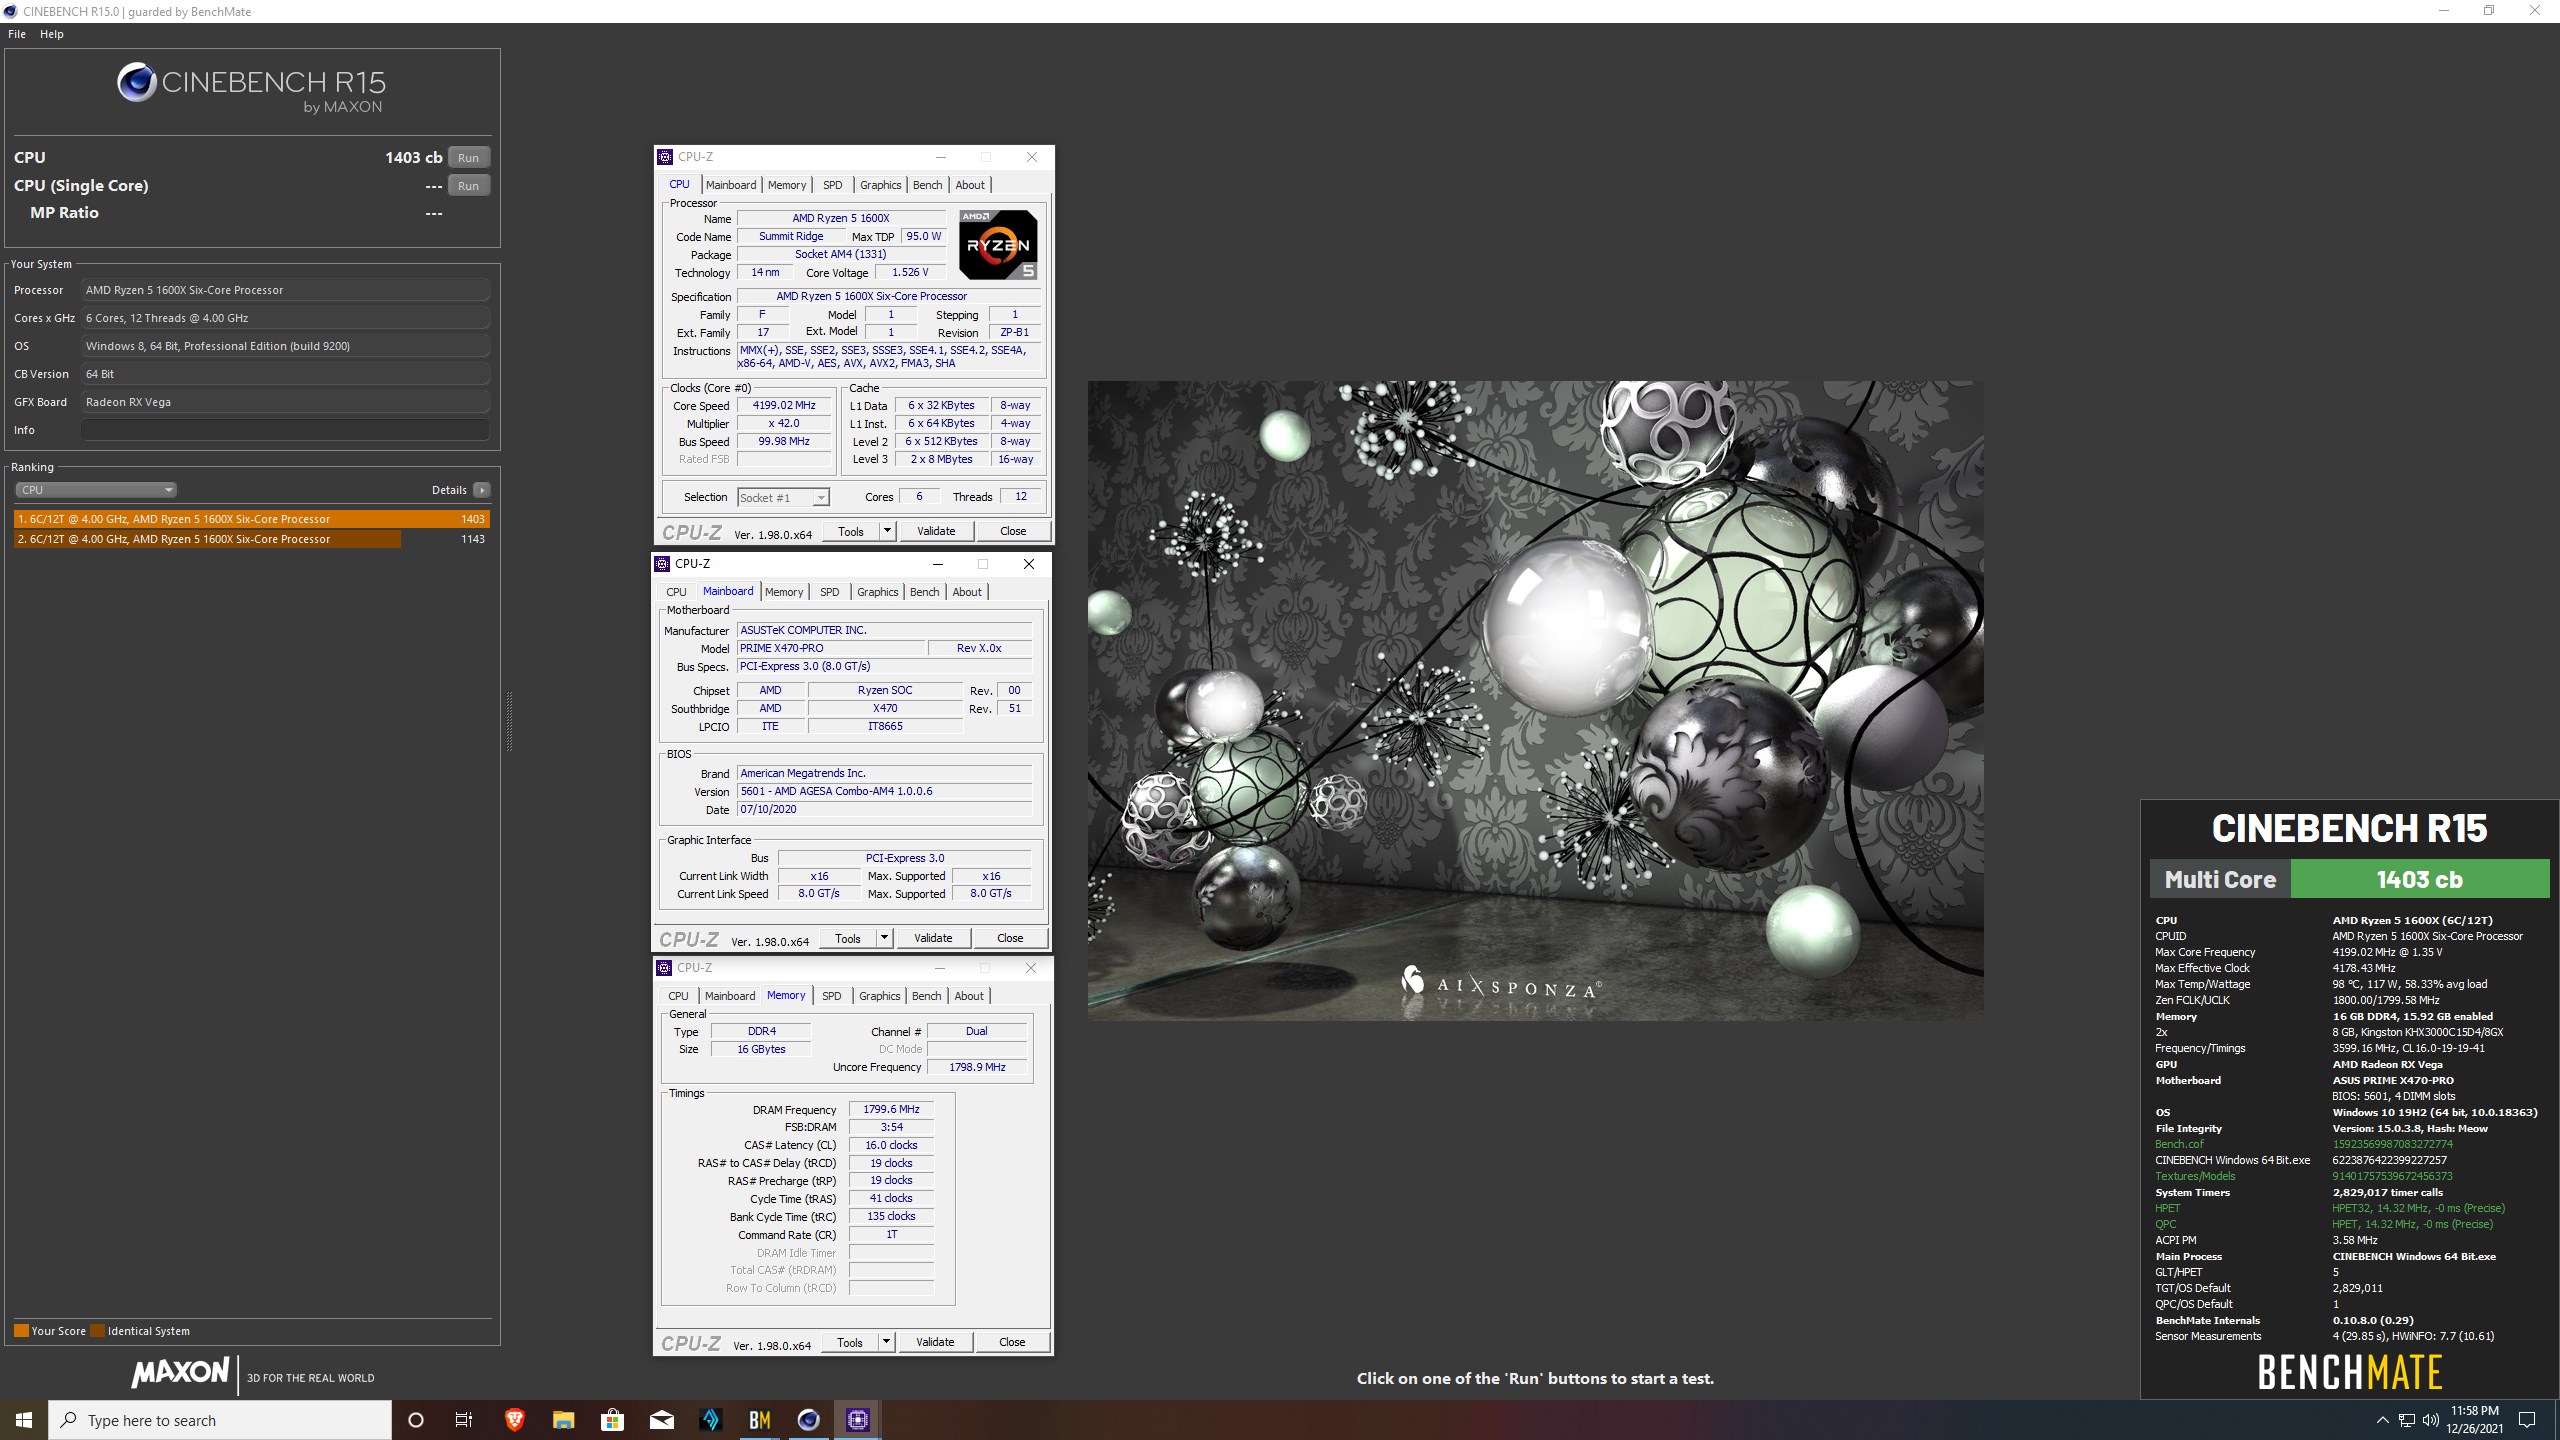Click the taskbar search box
This screenshot has width=2560, height=1440.
220,1420
